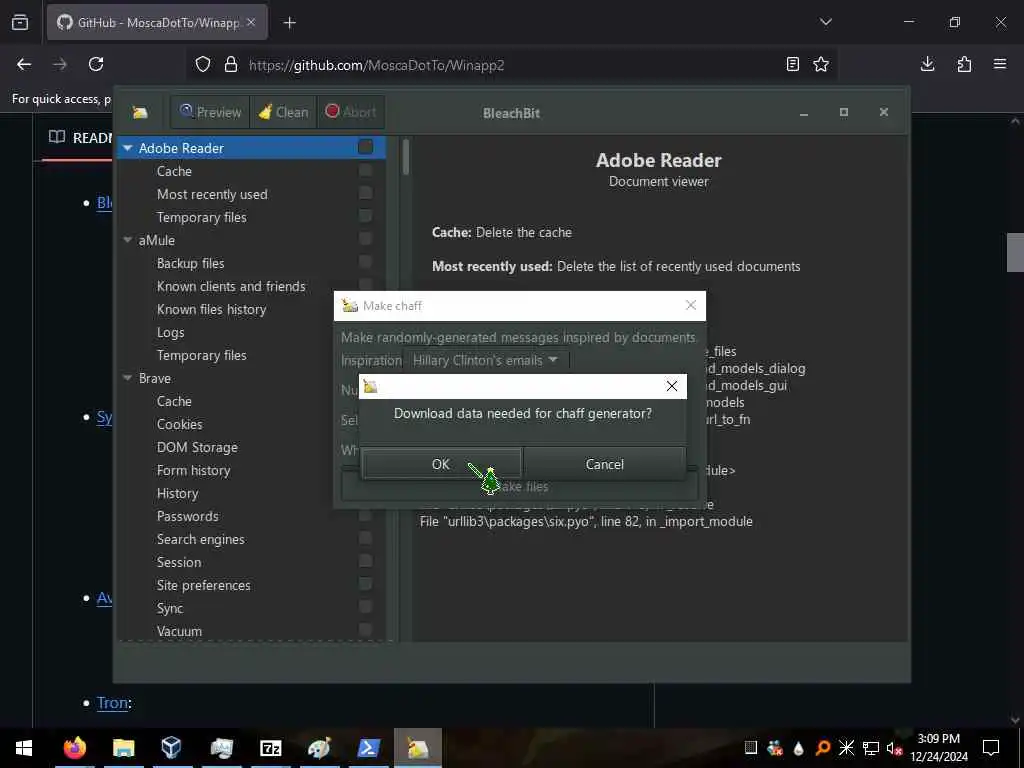Select the aMule Logs row
This screenshot has height=768, width=1024.
tap(170, 332)
